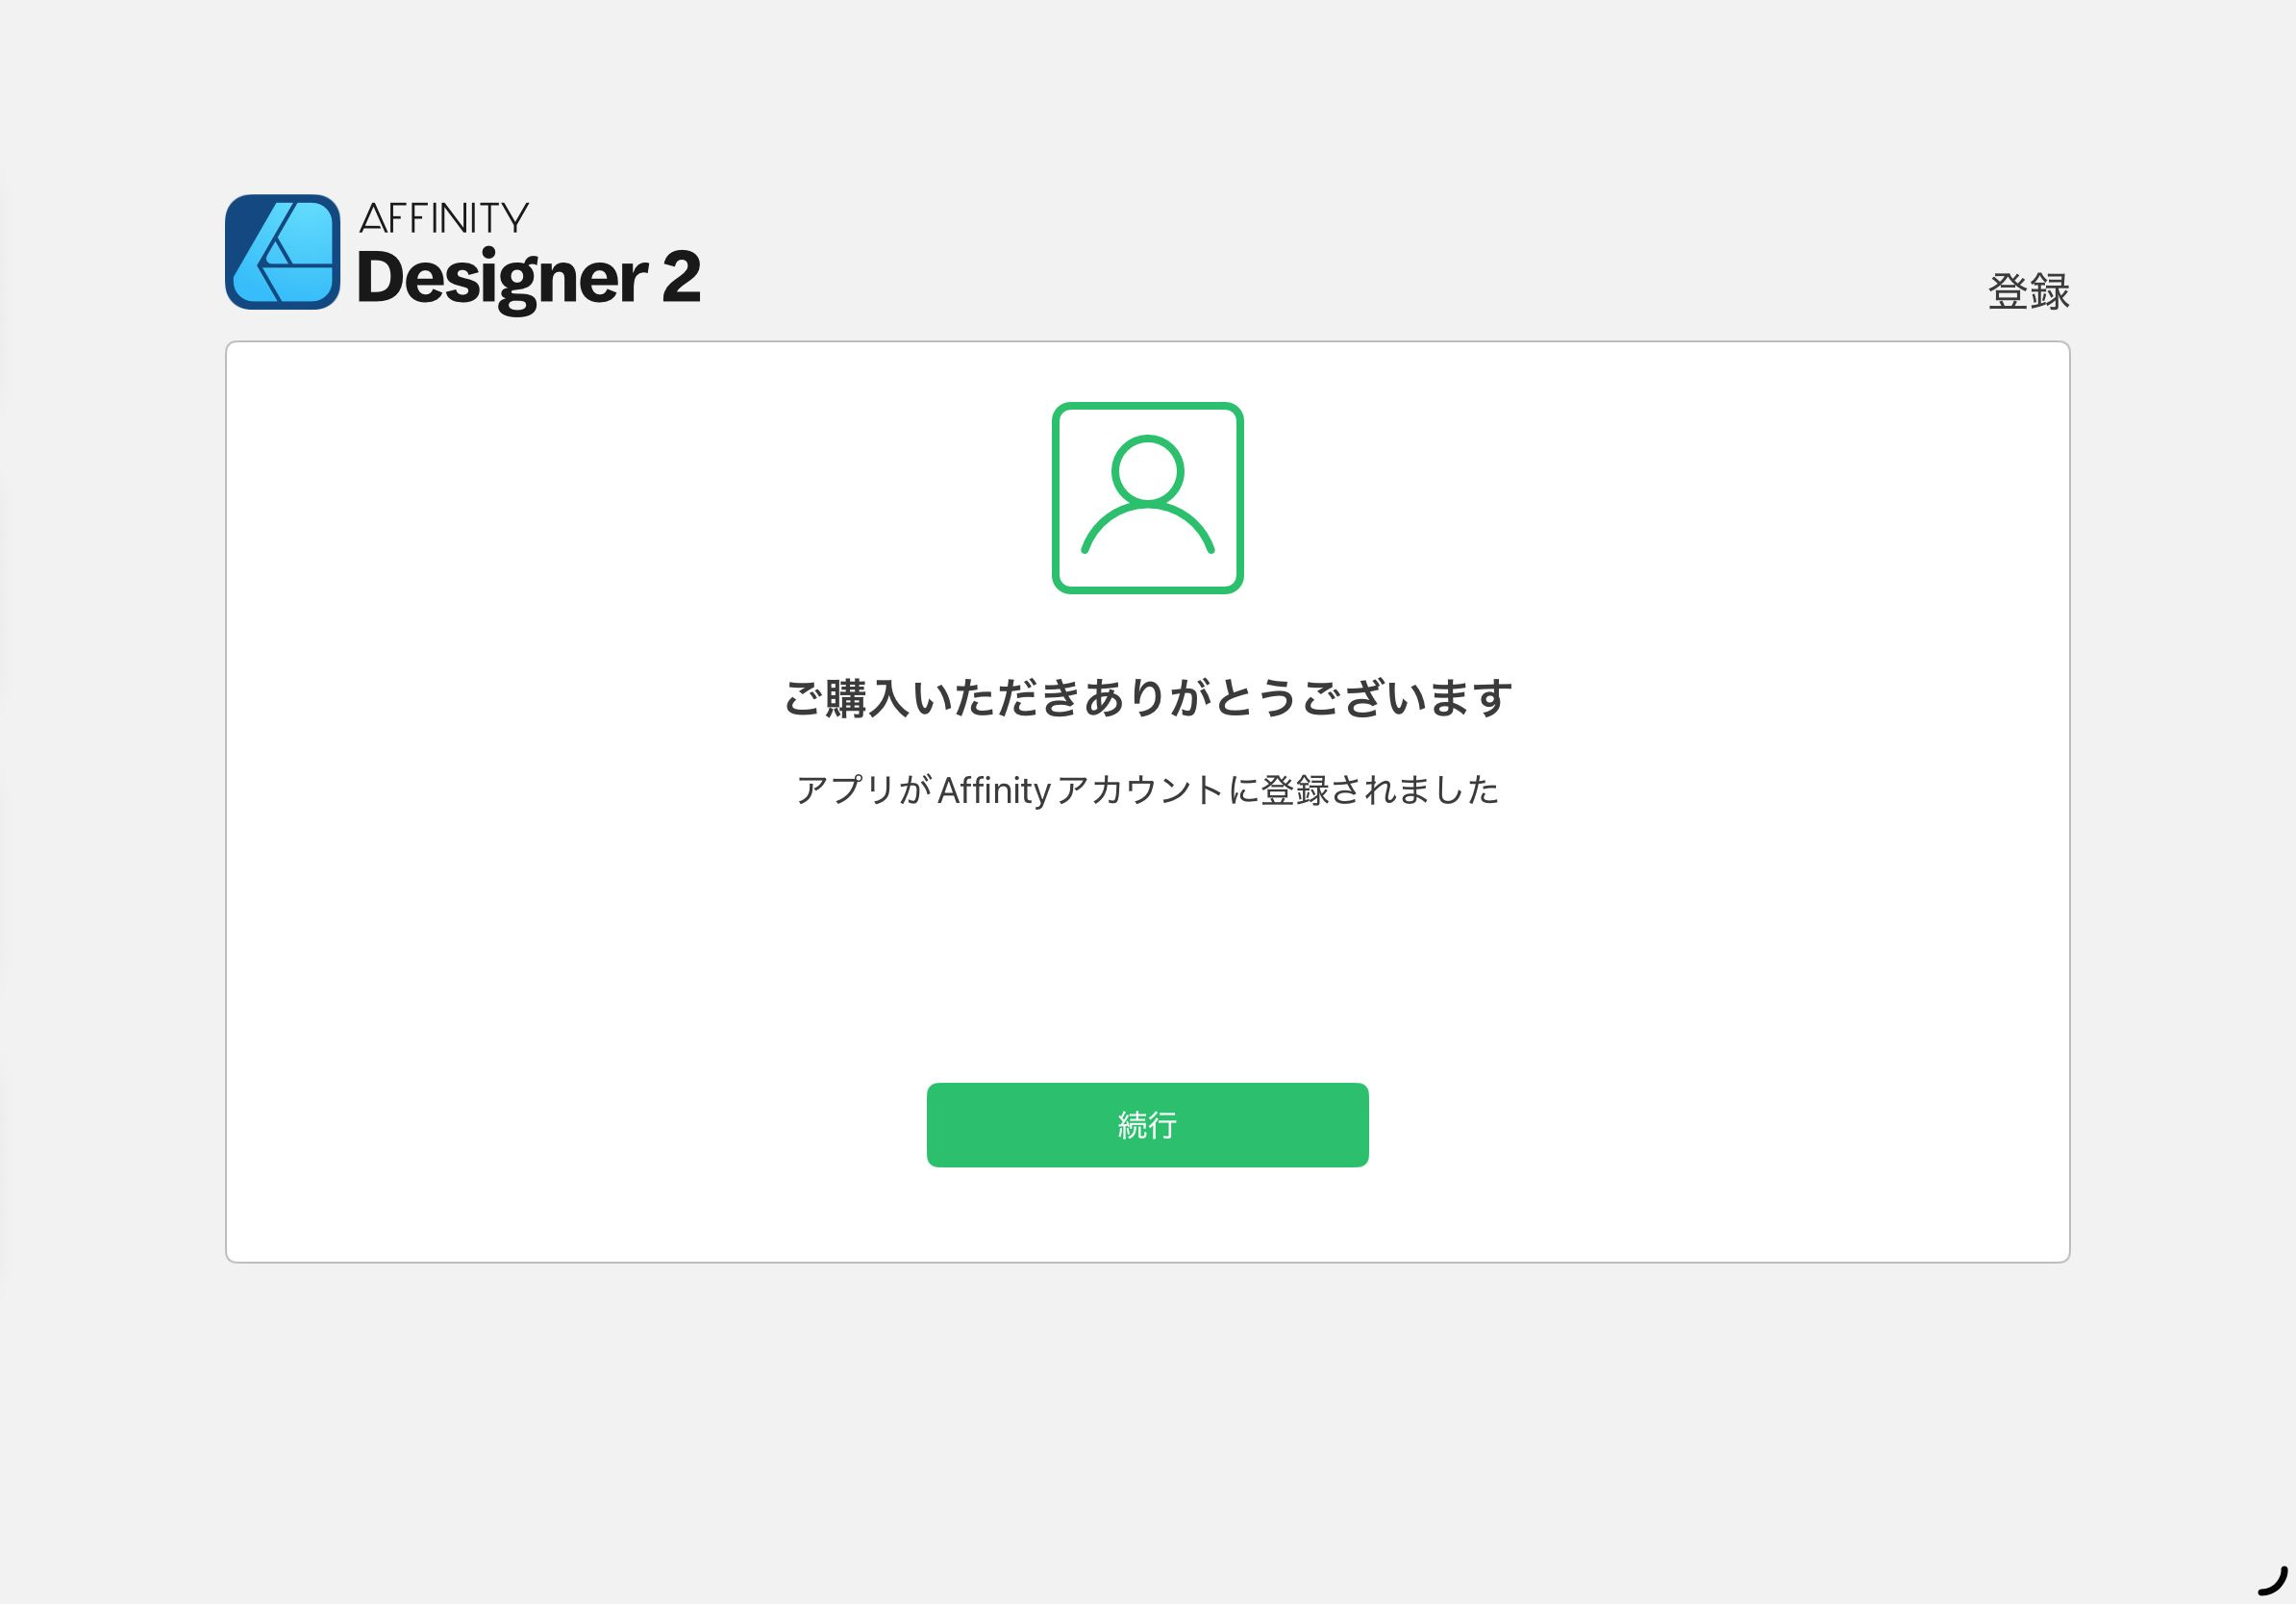Image resolution: width=2296 pixels, height=1604 pixels.
Task: Click the numeral 2 in the logo
Action: pyautogui.click(x=681, y=277)
